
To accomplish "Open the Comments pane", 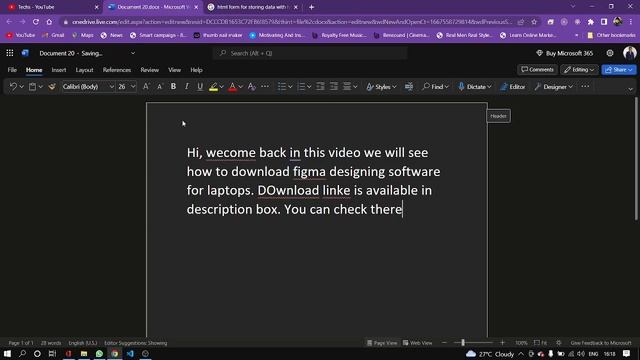I will click(537, 69).
